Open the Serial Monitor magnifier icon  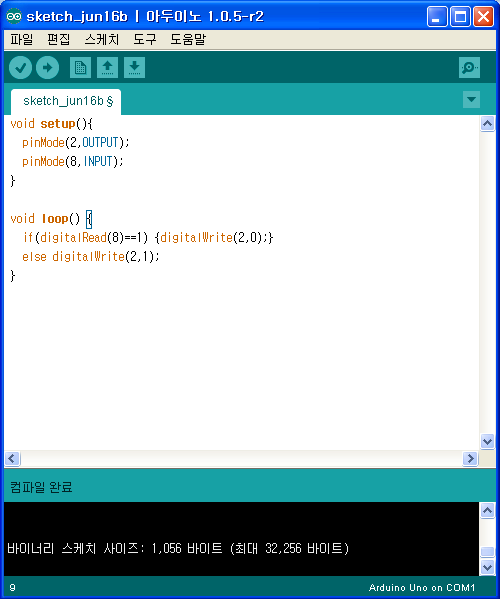(469, 68)
